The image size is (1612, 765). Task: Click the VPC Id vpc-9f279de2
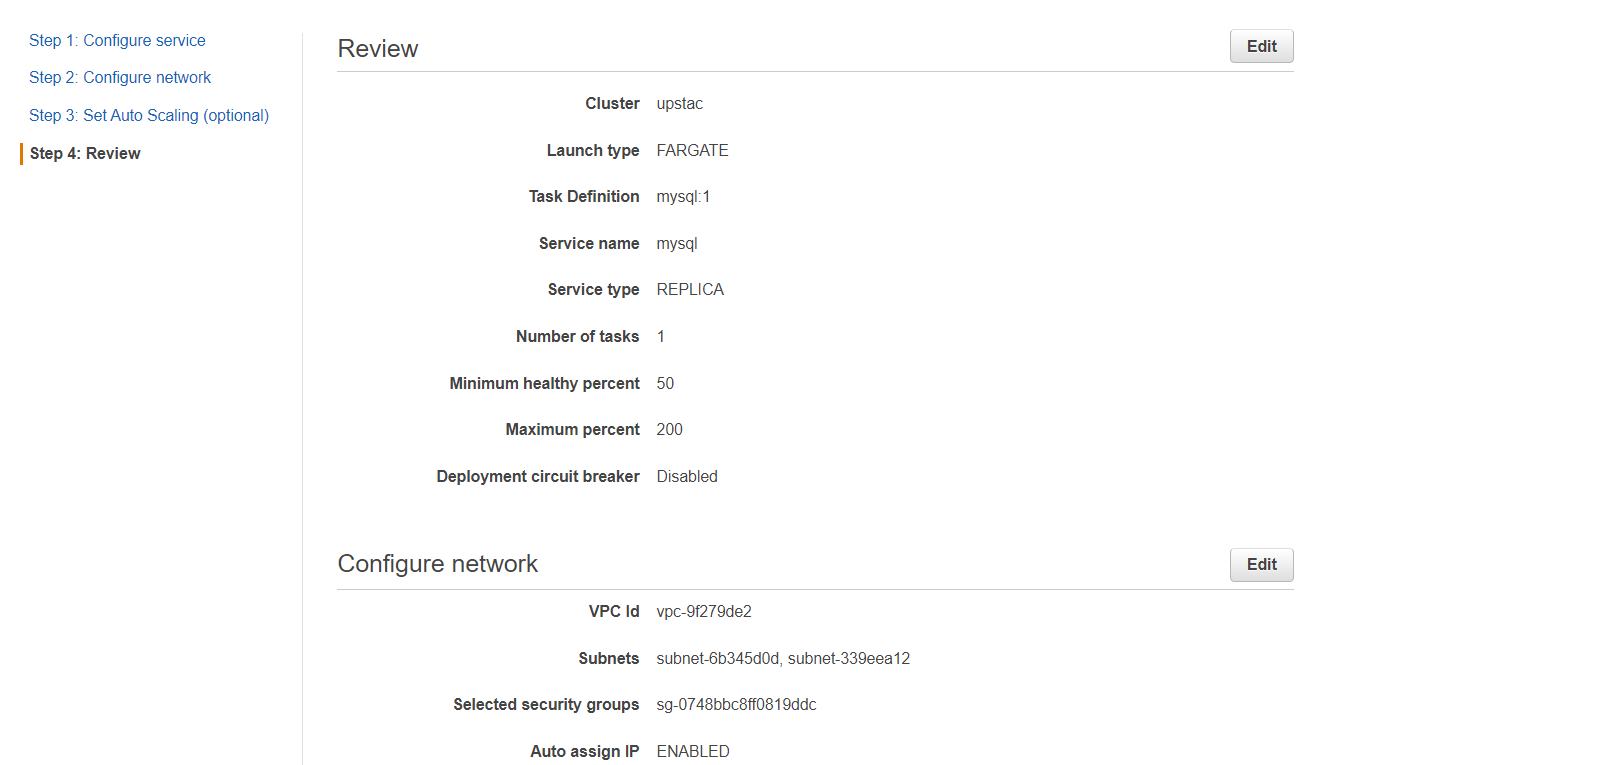tap(704, 611)
